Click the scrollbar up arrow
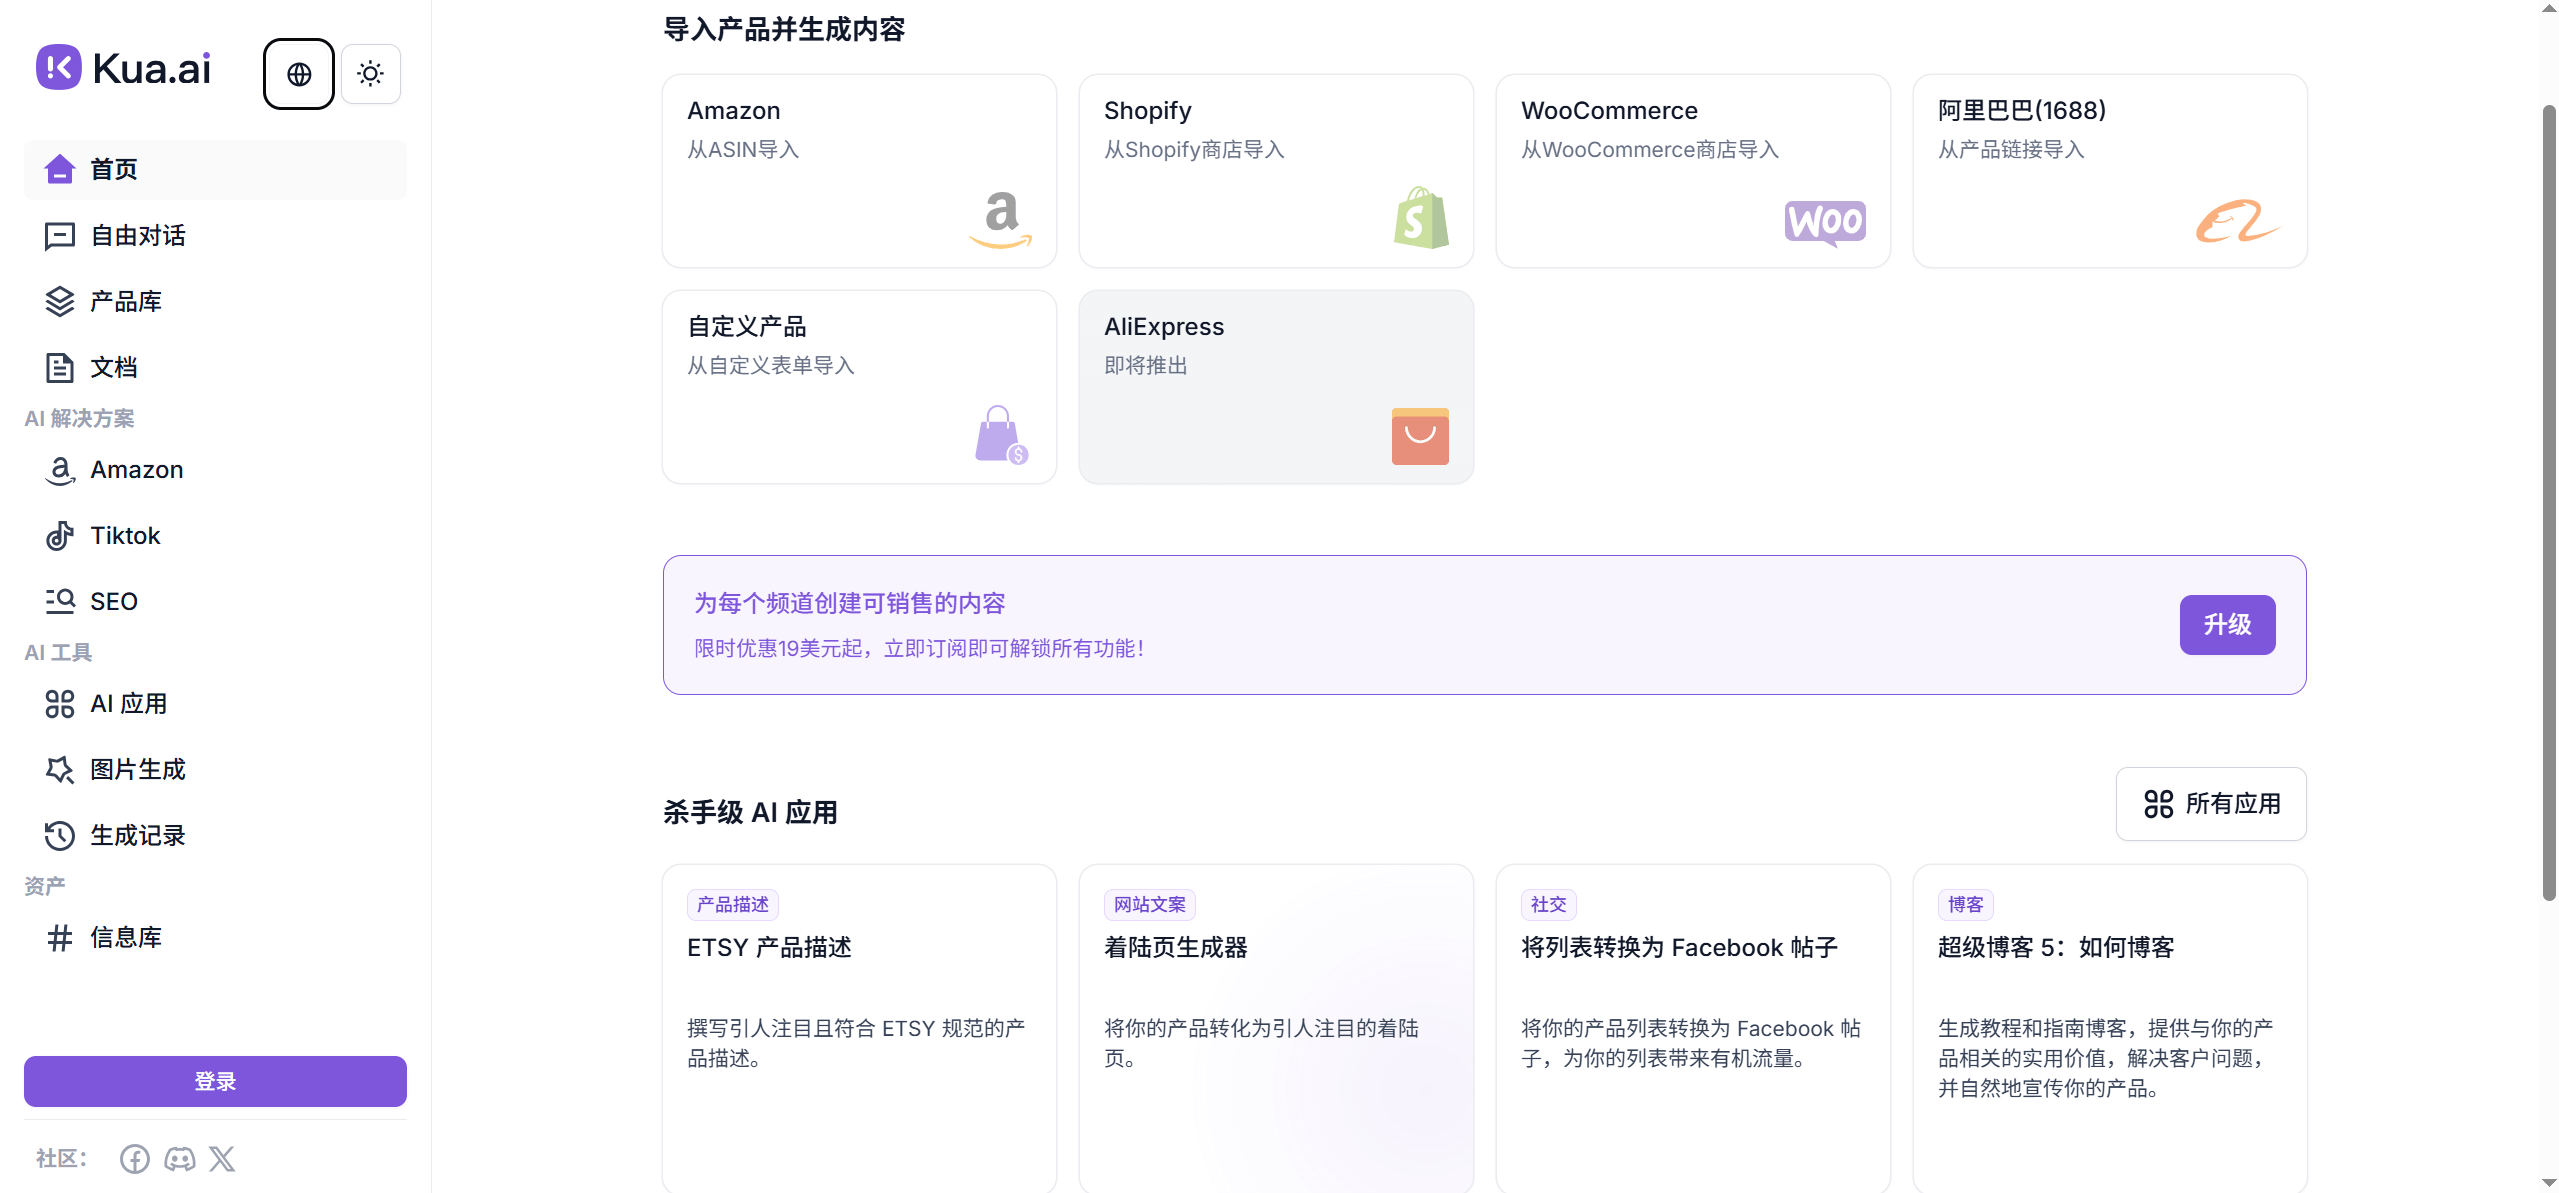The width and height of the screenshot is (2559, 1193). [2549, 9]
